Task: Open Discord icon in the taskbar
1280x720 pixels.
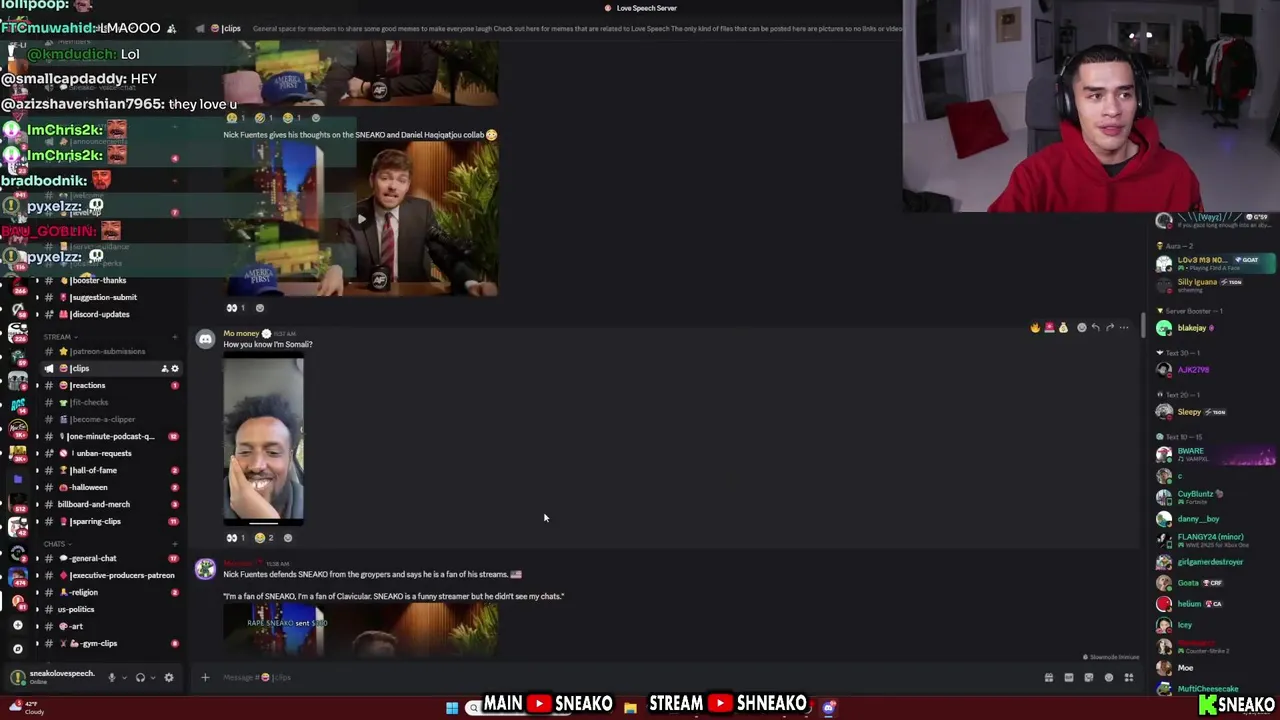Action: (x=829, y=708)
